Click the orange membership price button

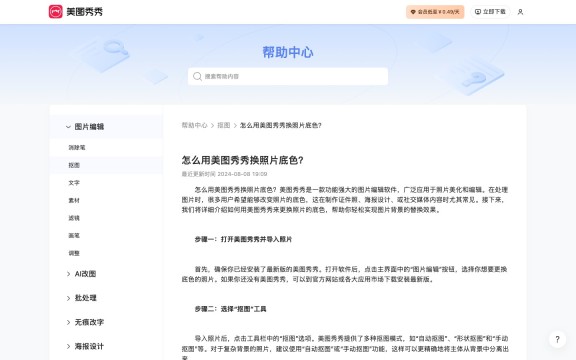[435, 12]
